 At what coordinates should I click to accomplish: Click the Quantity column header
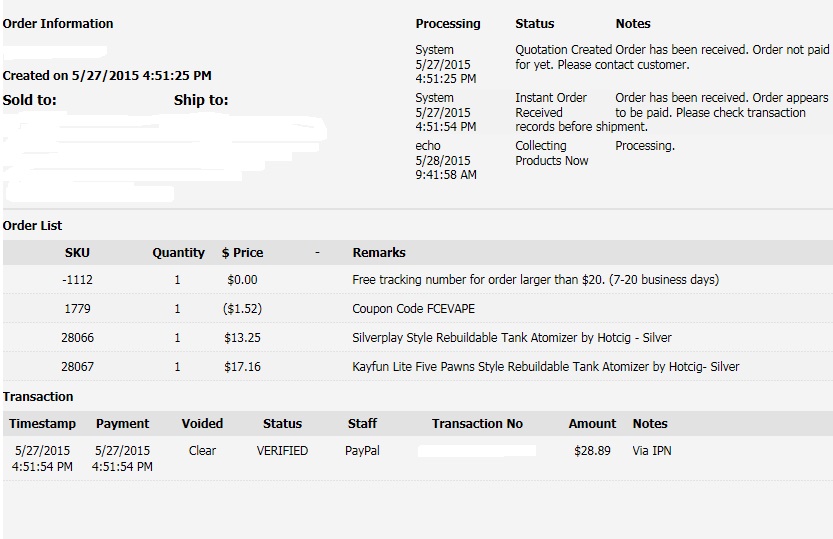pyautogui.click(x=178, y=253)
